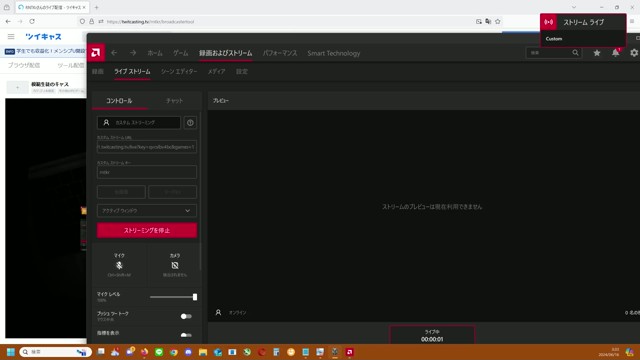Open Twitcasting hamburger menu
Viewport: 640px width, 360px height.
(11, 37)
